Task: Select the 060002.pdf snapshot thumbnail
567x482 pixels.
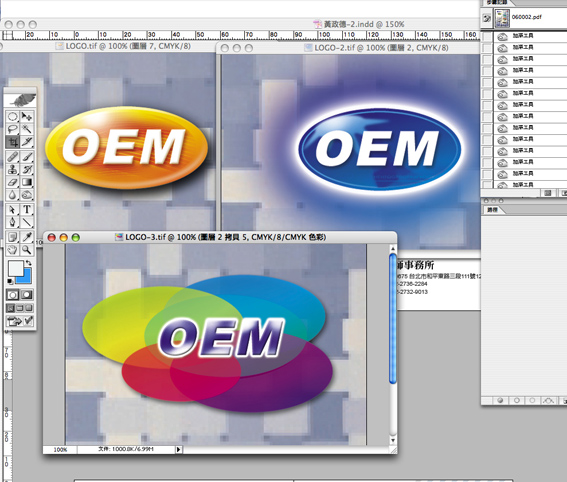Action: point(502,18)
